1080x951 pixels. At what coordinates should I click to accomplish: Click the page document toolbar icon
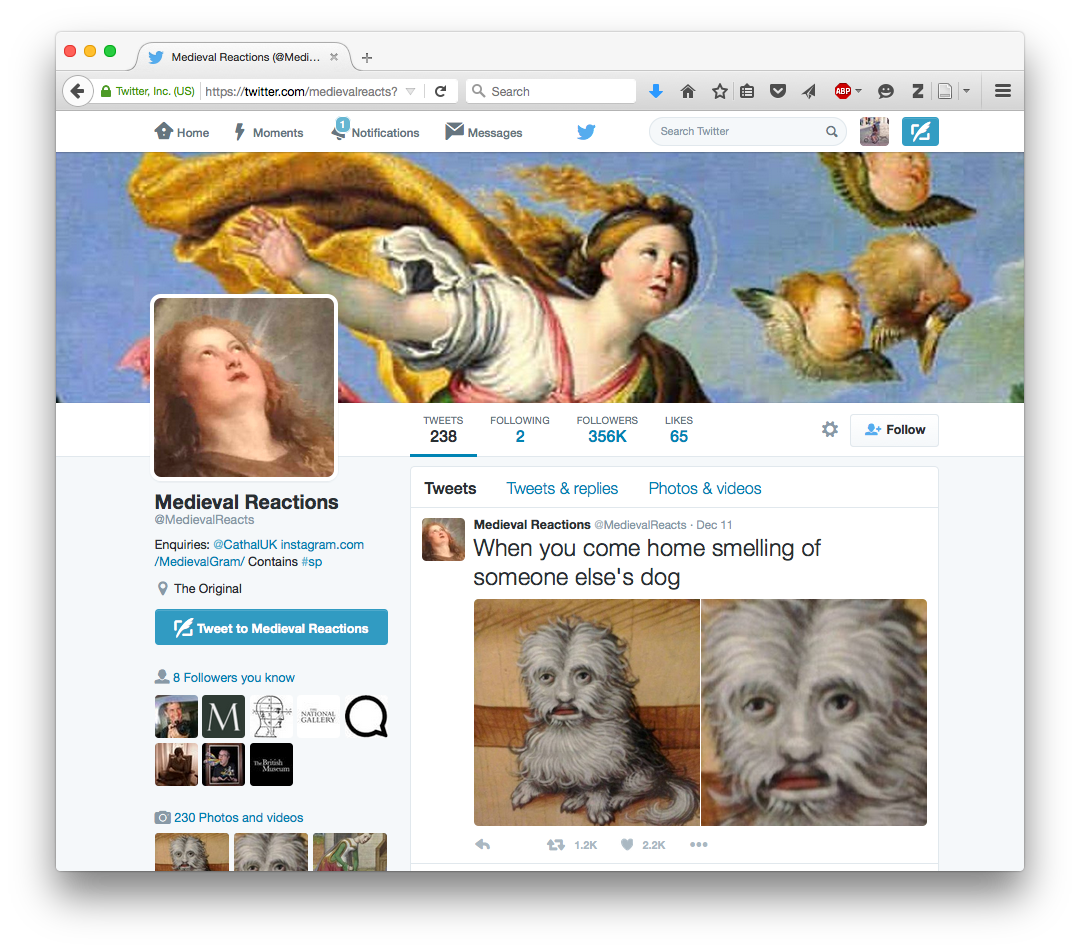click(x=945, y=91)
